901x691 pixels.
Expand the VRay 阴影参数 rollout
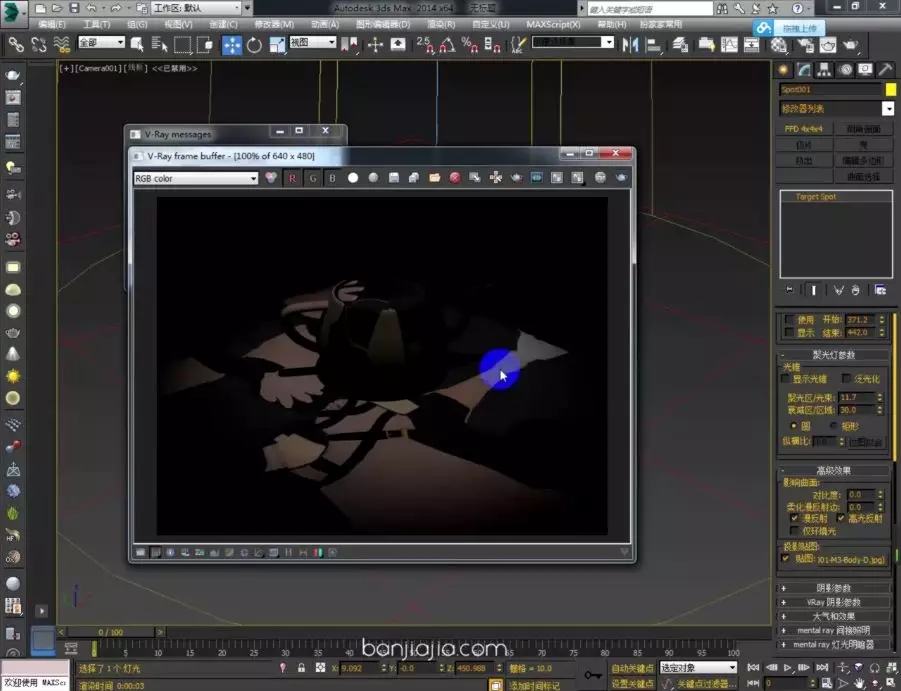(833, 602)
